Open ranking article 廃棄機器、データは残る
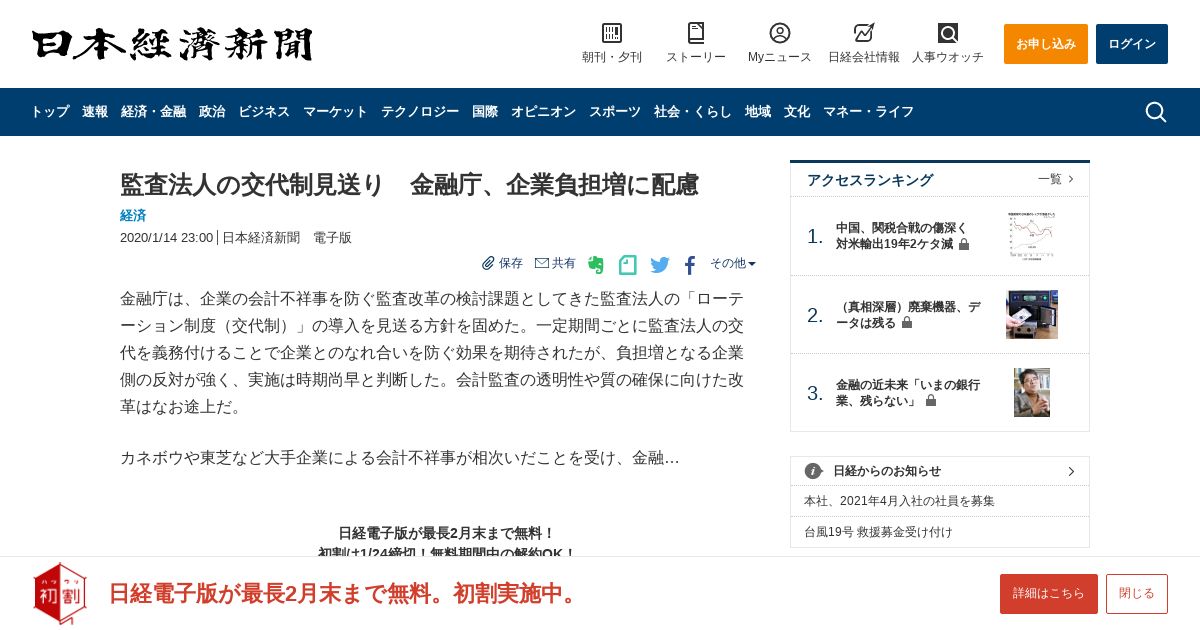 tap(908, 315)
